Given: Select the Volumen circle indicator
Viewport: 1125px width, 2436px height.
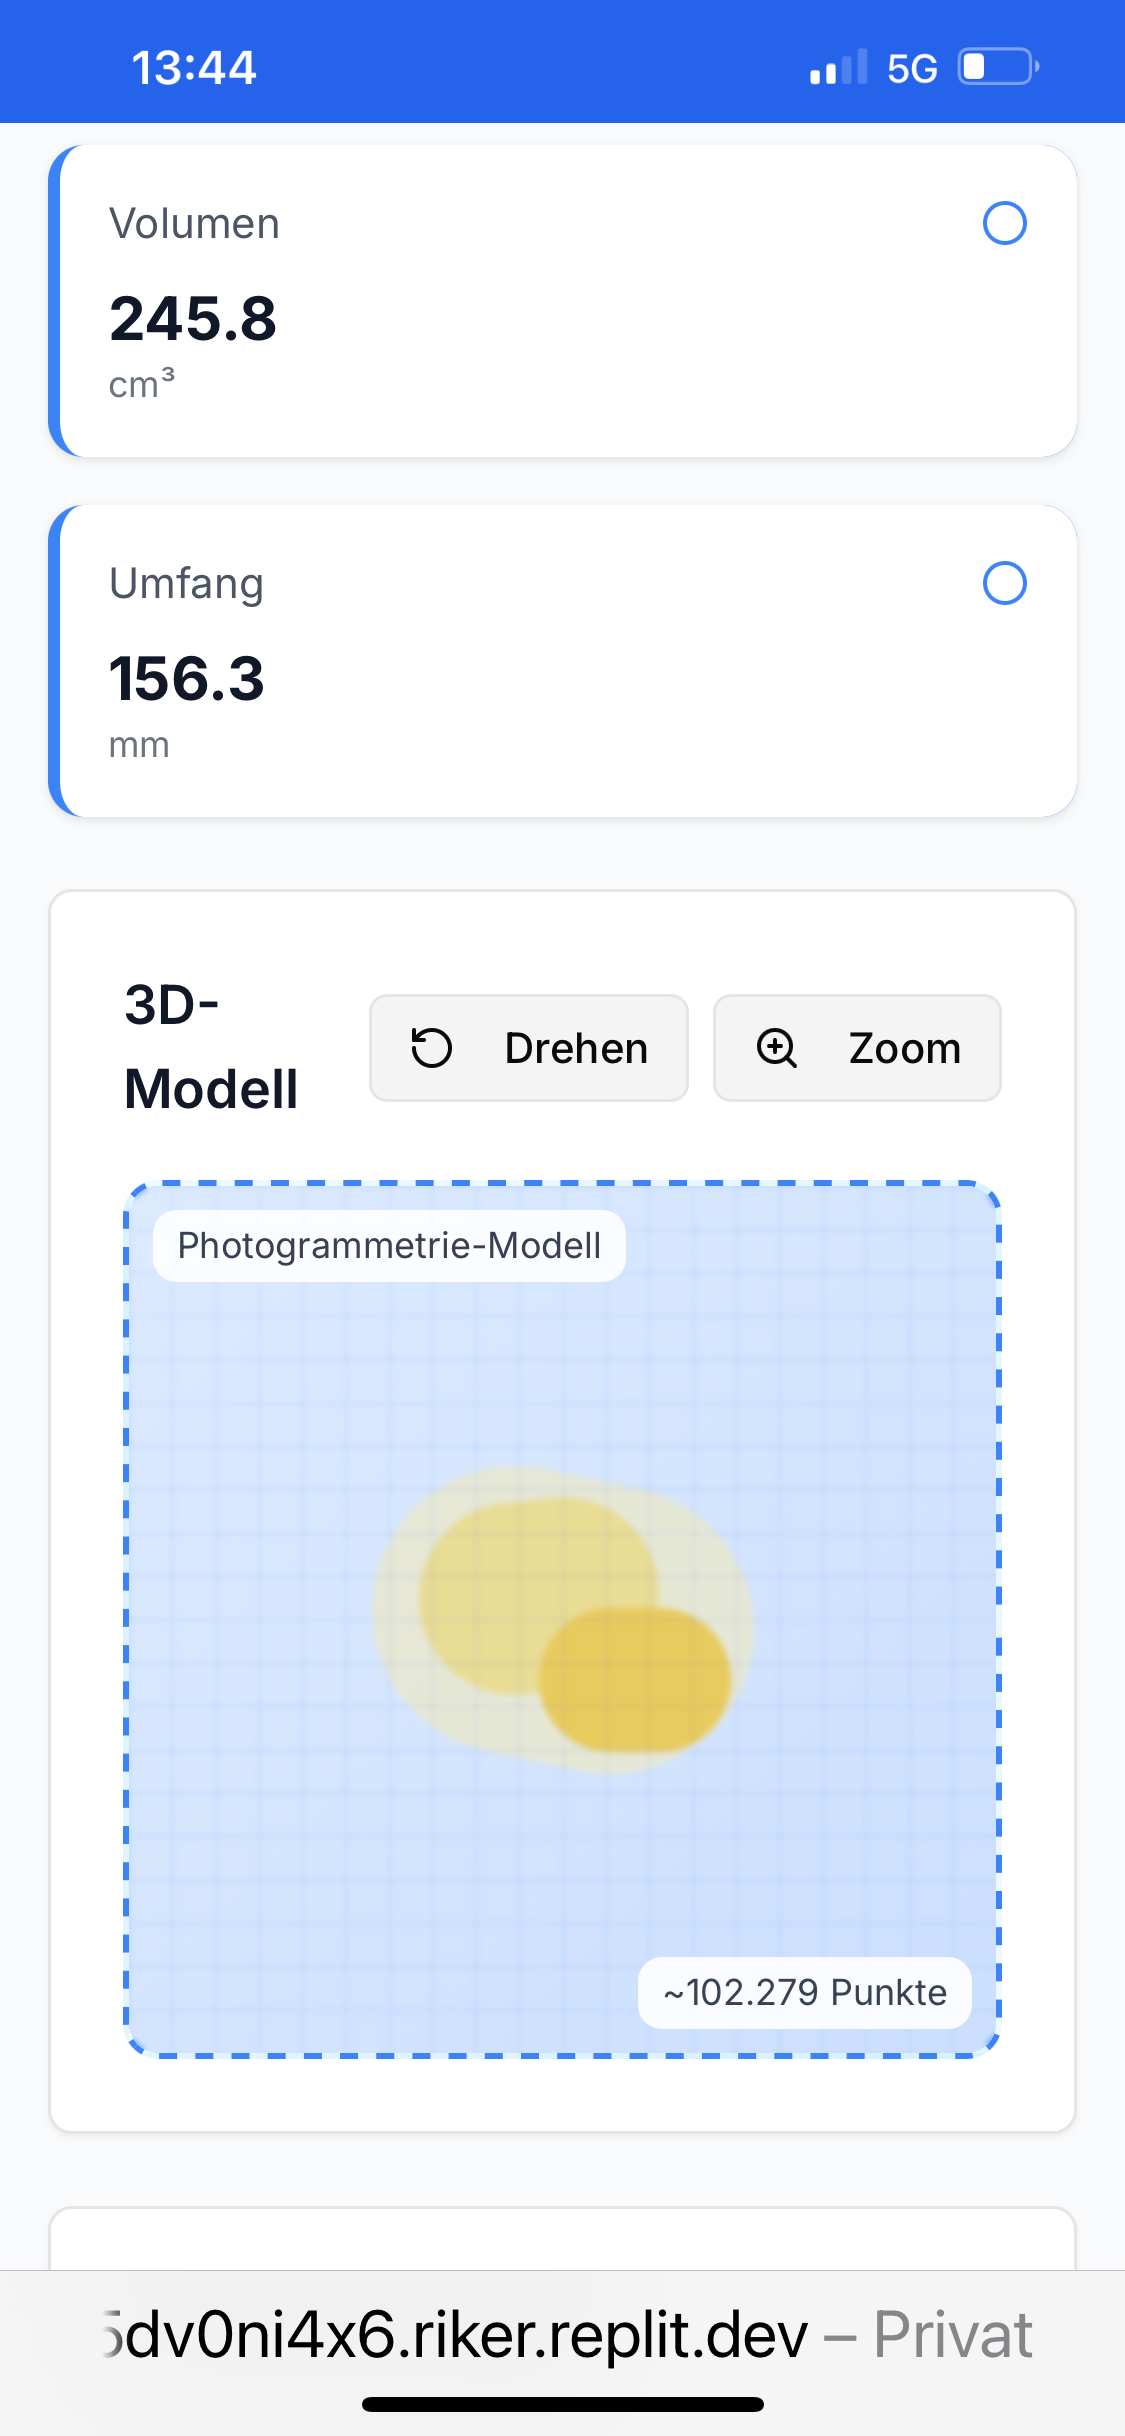Looking at the screenshot, I should [1004, 223].
